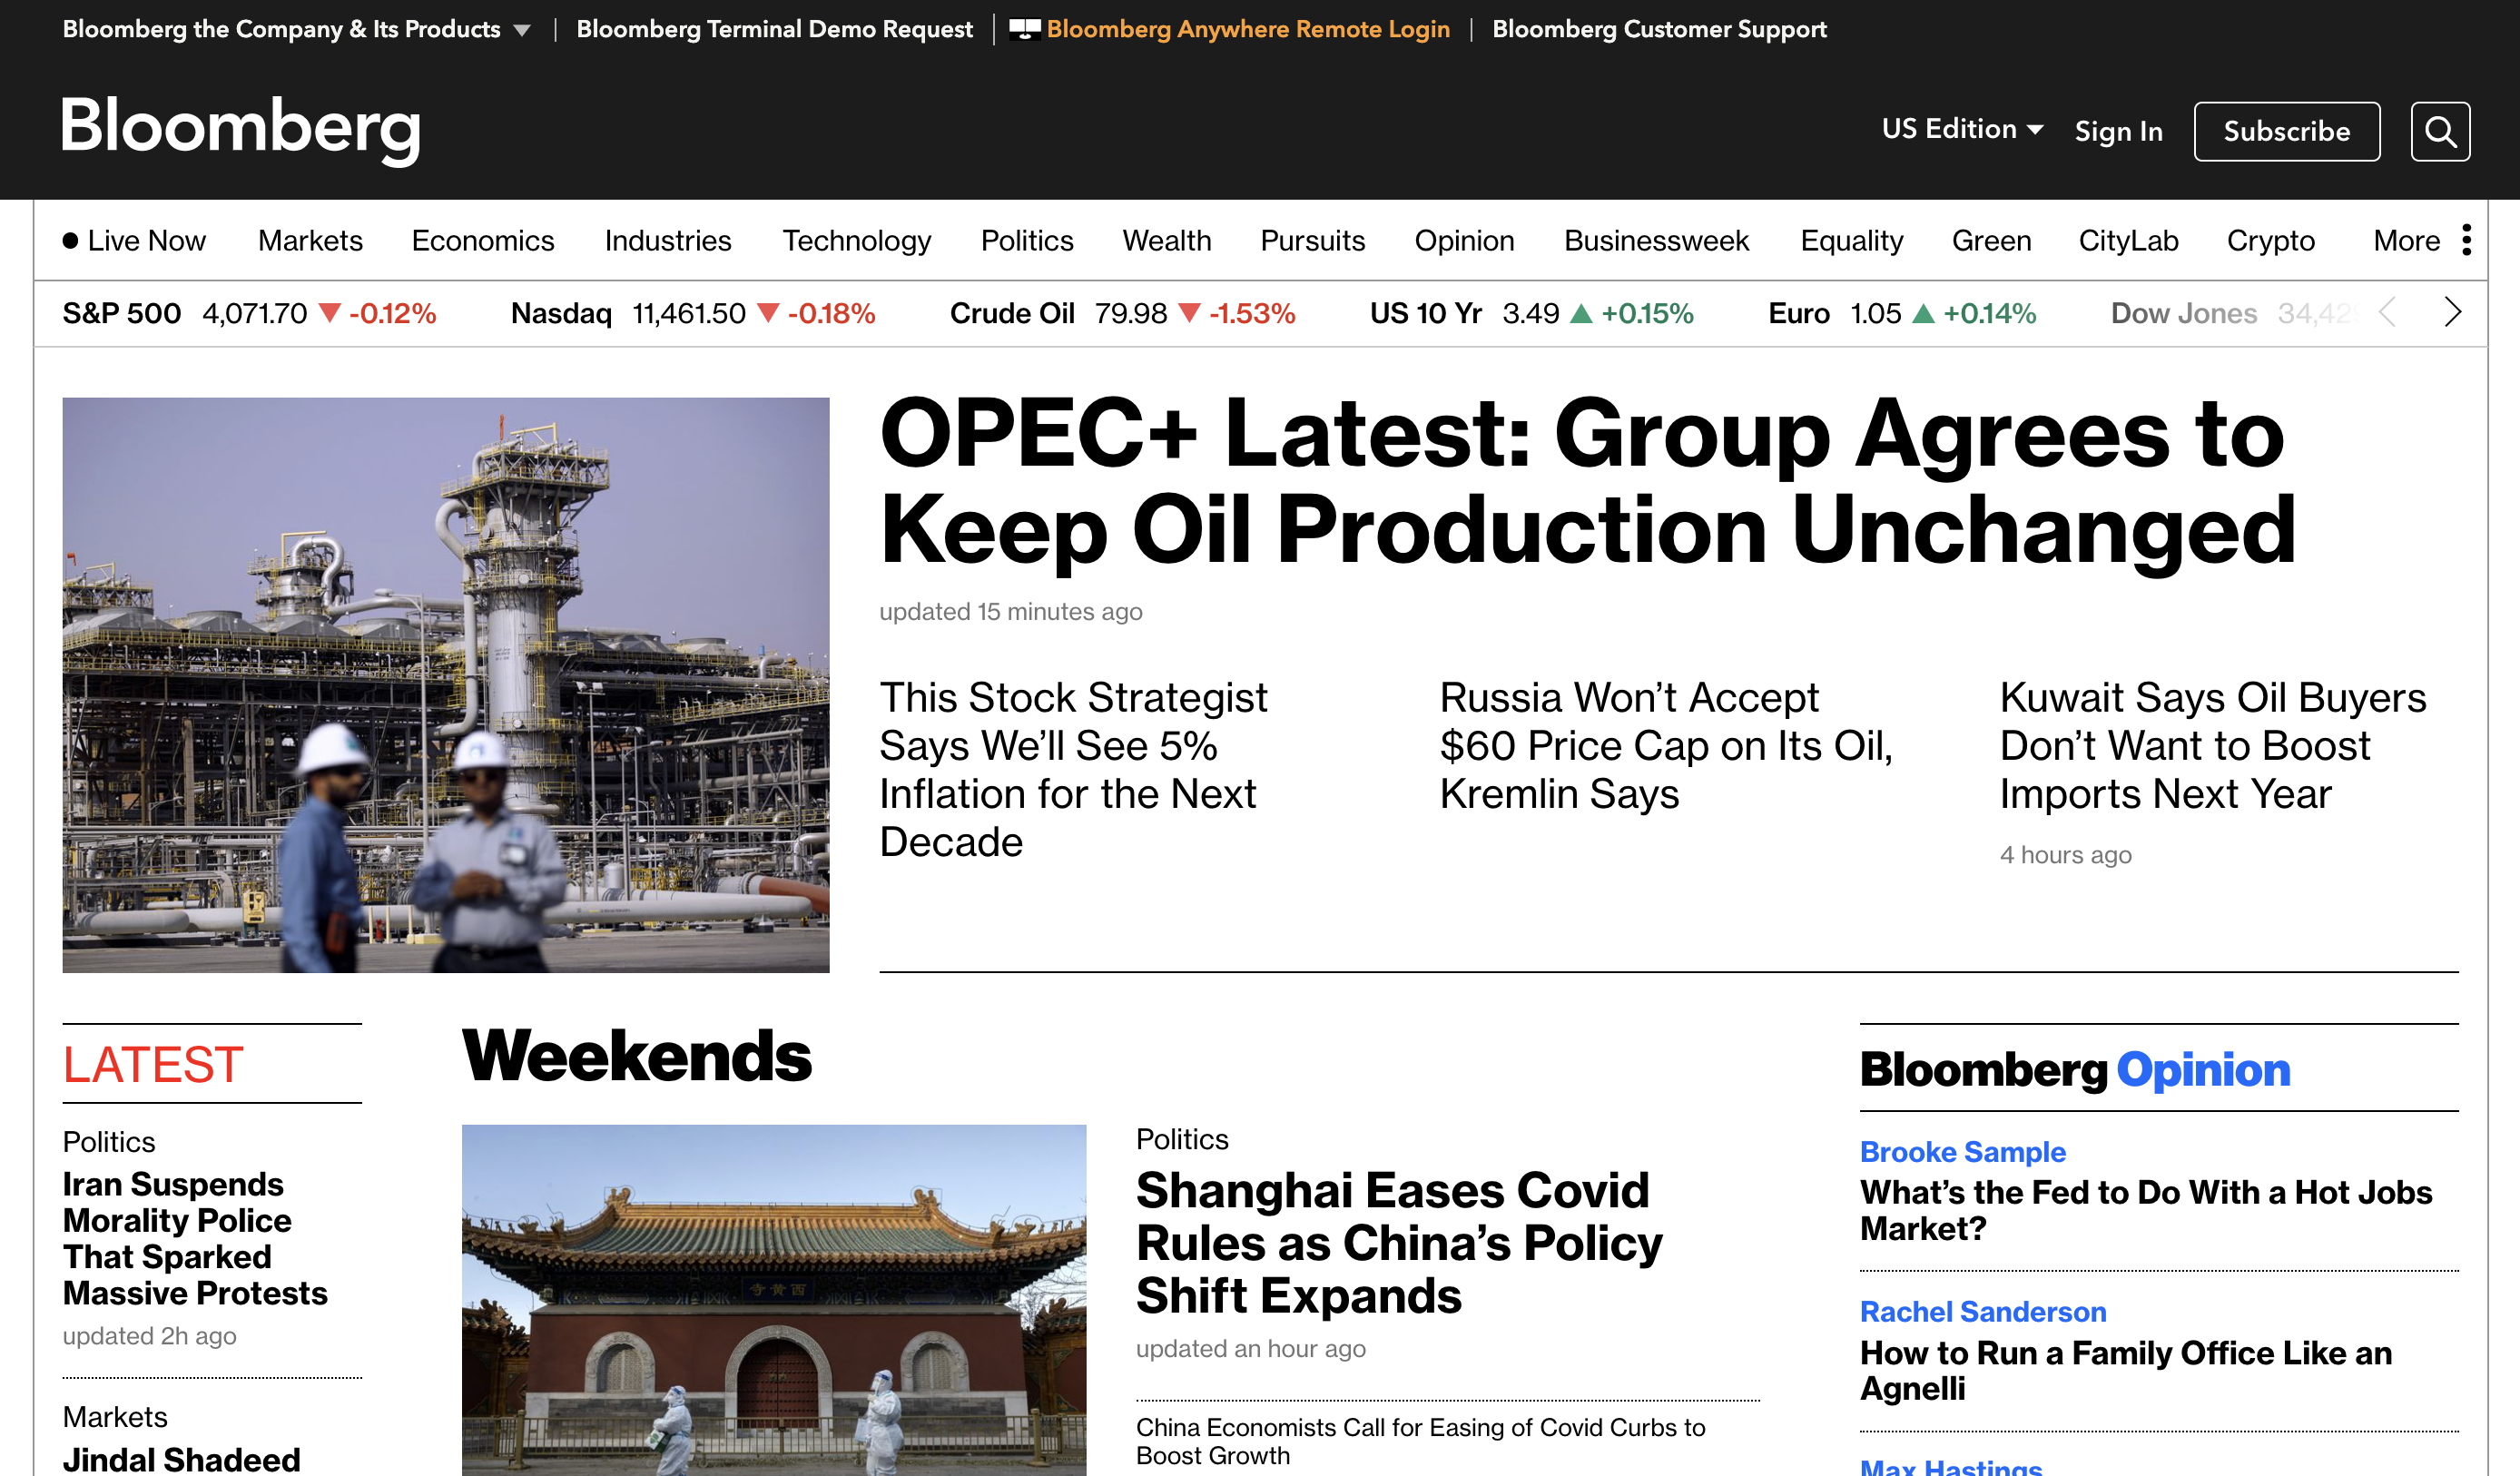Screen dimensions: 2520x1476
Task: Click Bloomberg Anywhere terminal icon
Action: 1024,29
